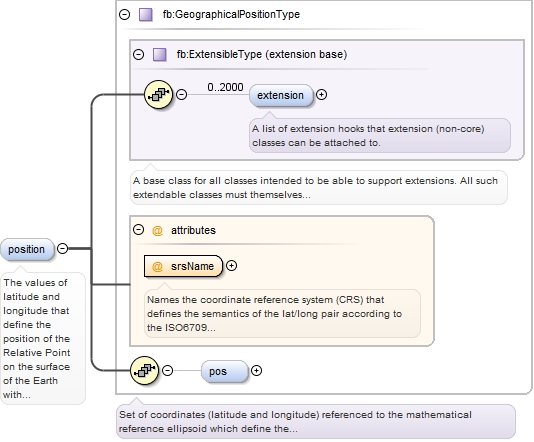Click the orange @ icon beside attributes
Screen dimensions: 534x442
coord(157,231)
